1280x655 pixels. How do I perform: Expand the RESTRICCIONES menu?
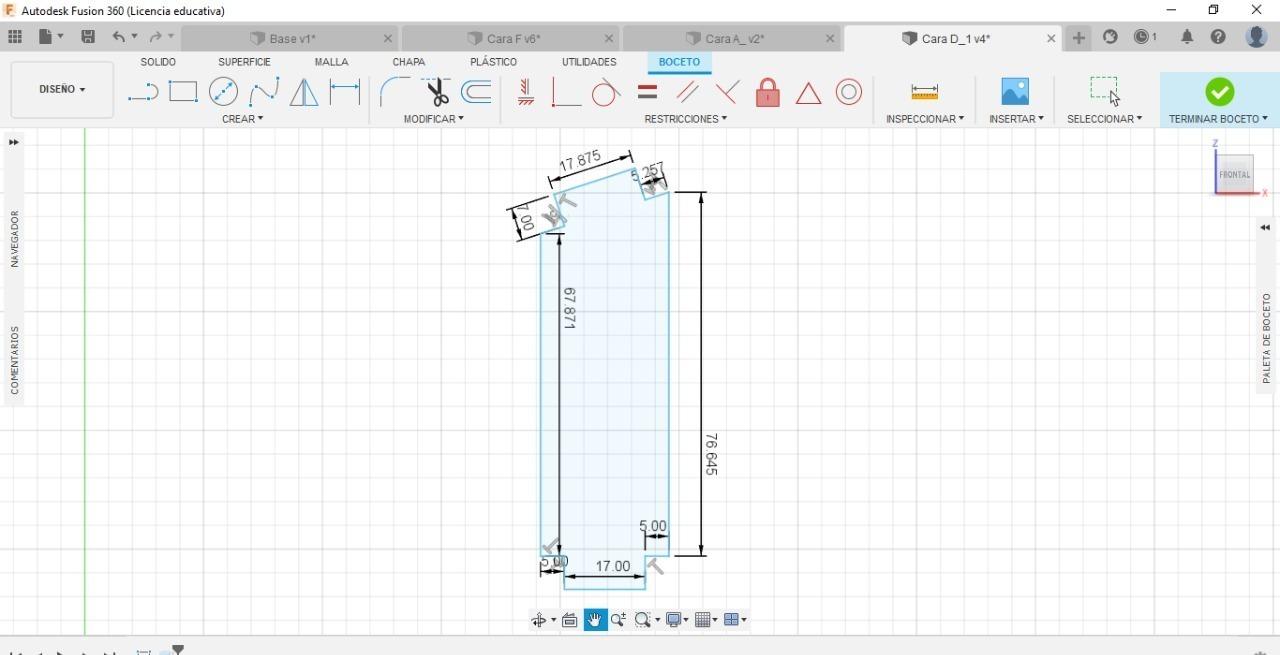(x=686, y=119)
